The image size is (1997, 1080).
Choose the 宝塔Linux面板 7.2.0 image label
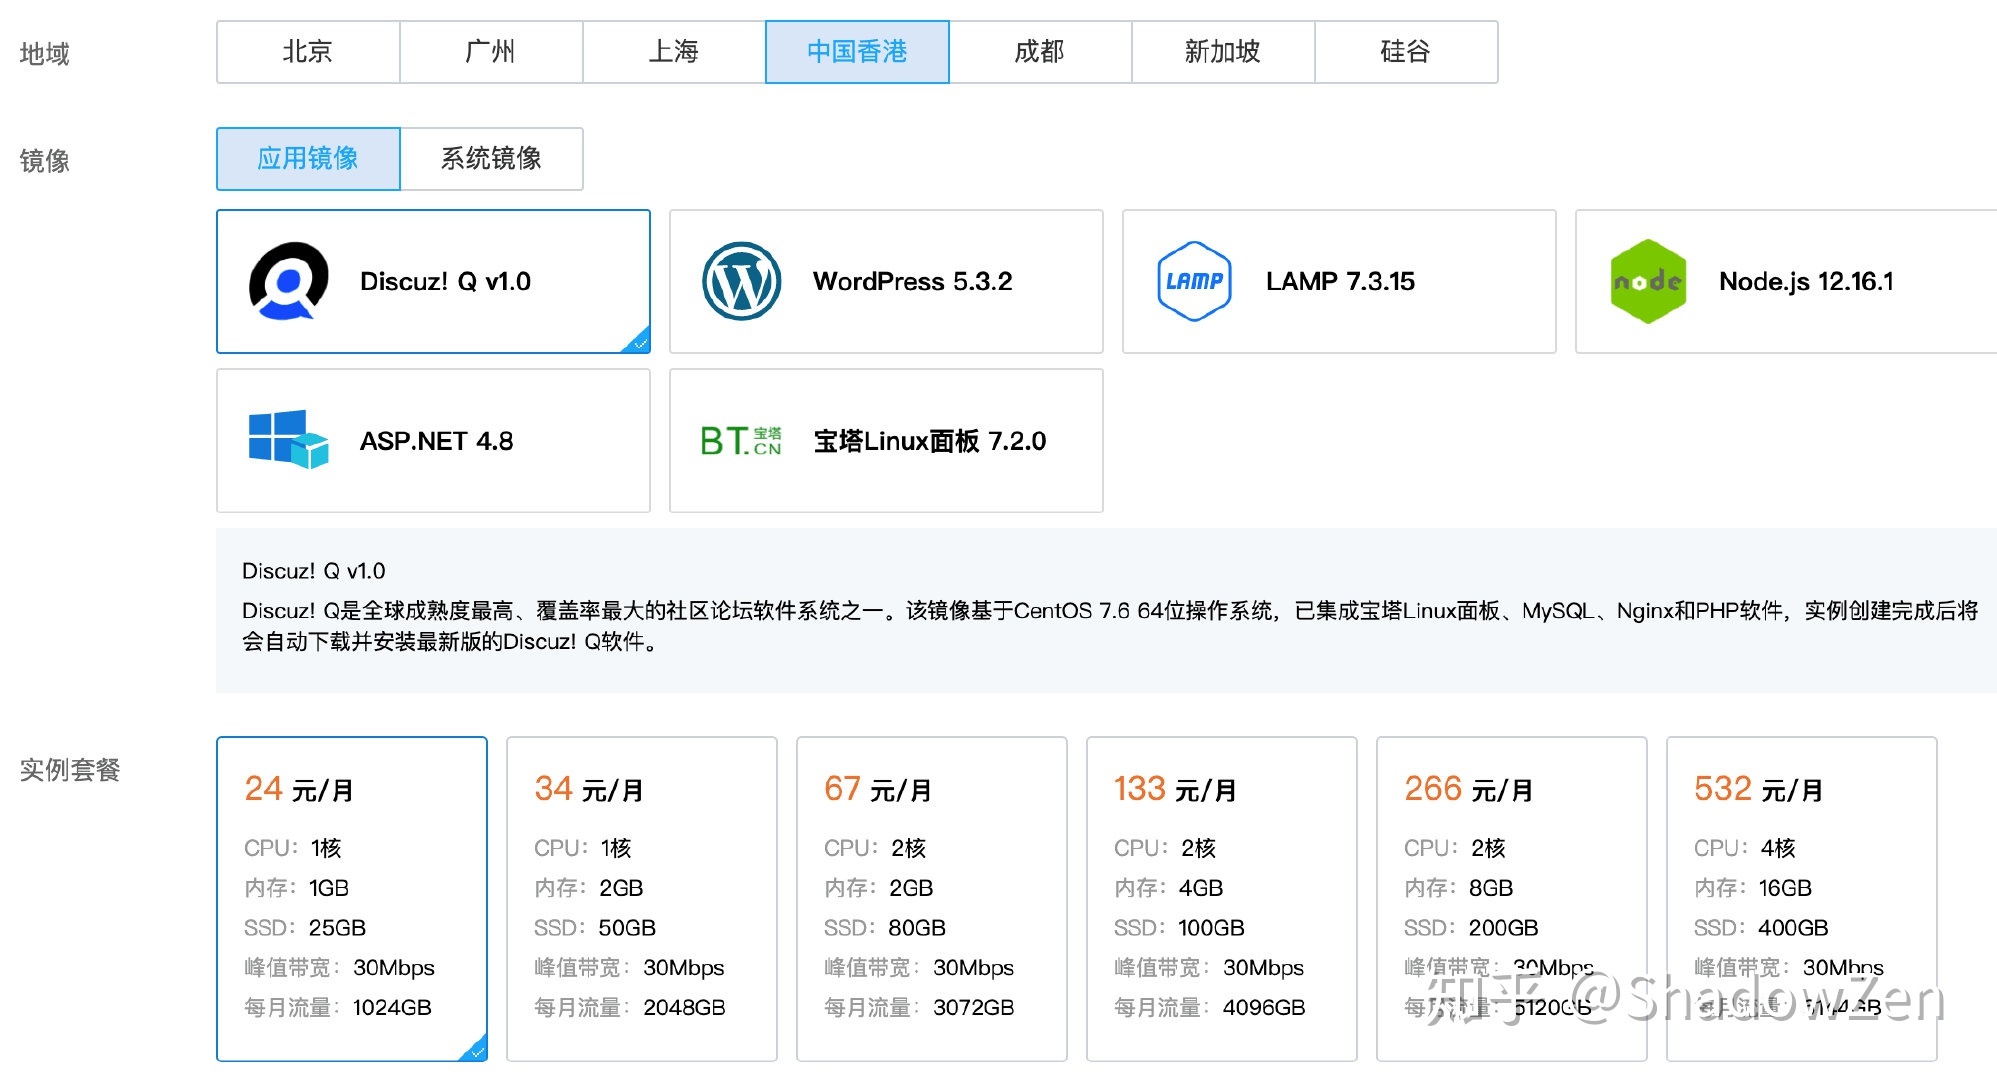(929, 441)
